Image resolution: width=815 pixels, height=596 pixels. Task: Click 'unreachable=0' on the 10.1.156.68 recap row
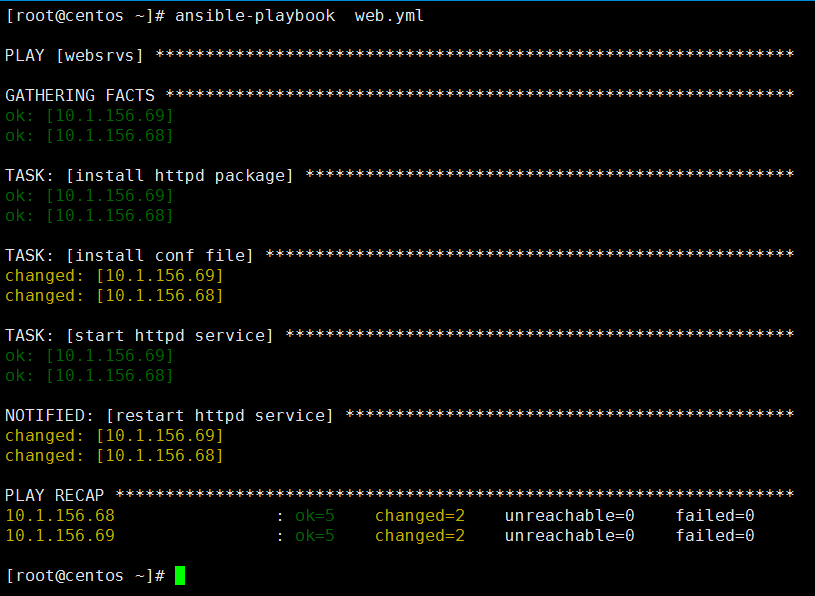570,515
